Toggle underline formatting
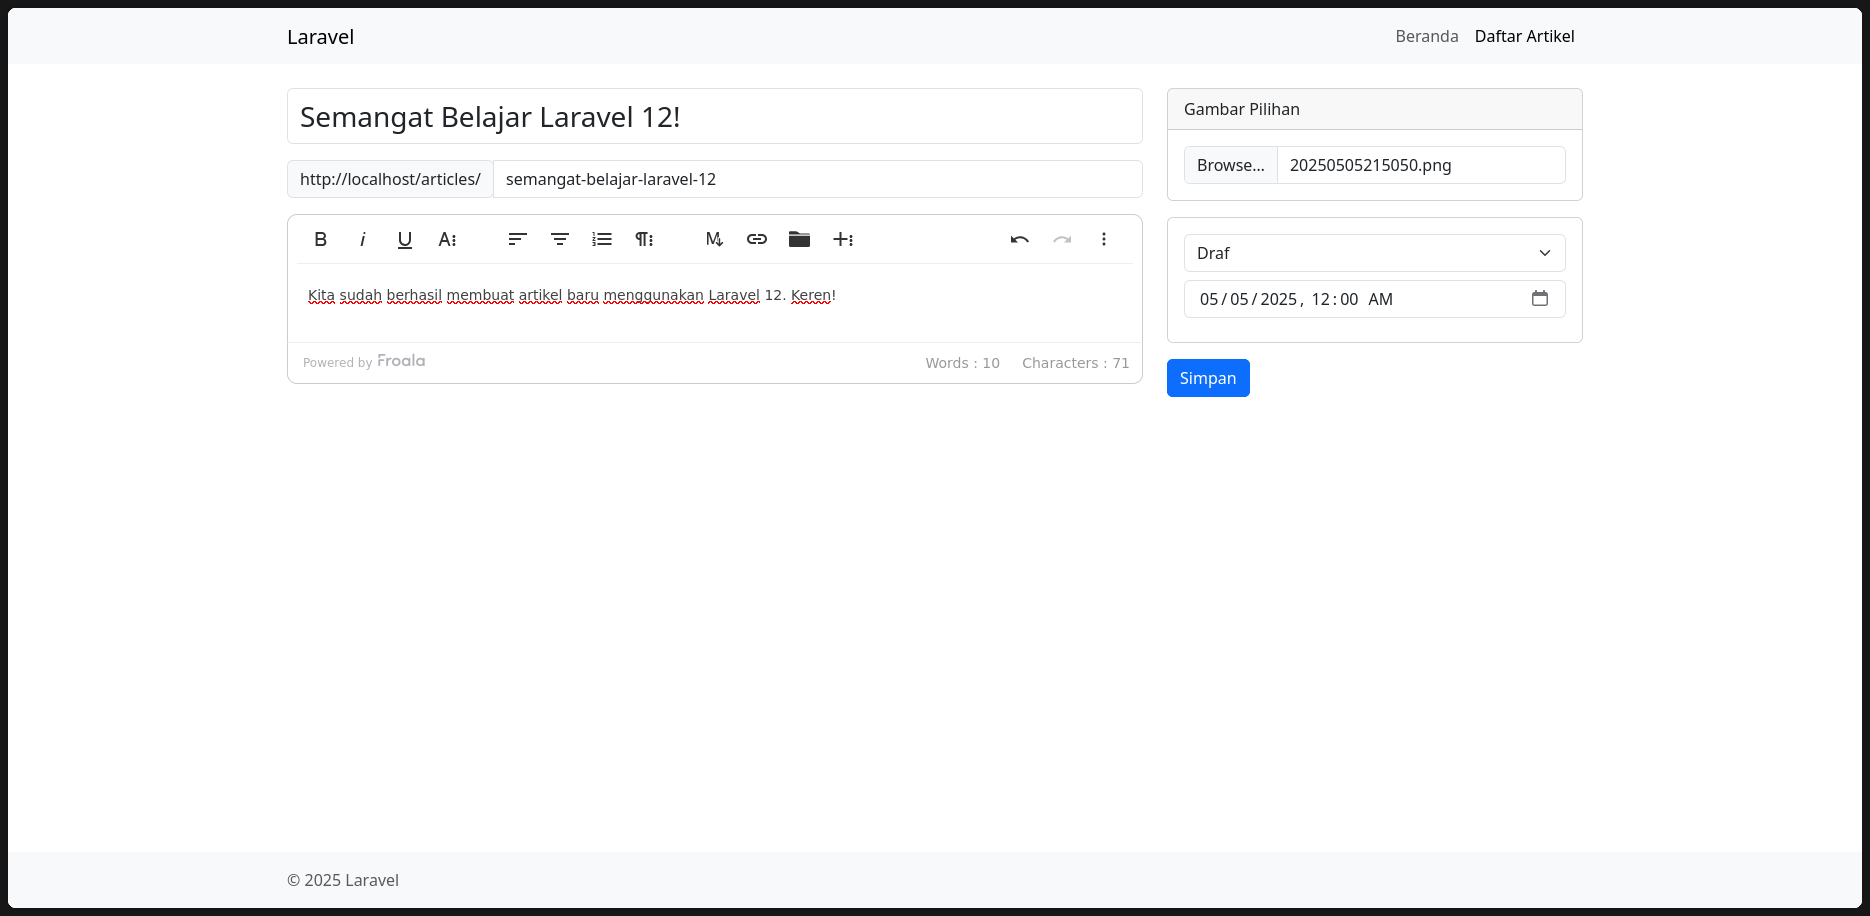 click(x=405, y=239)
